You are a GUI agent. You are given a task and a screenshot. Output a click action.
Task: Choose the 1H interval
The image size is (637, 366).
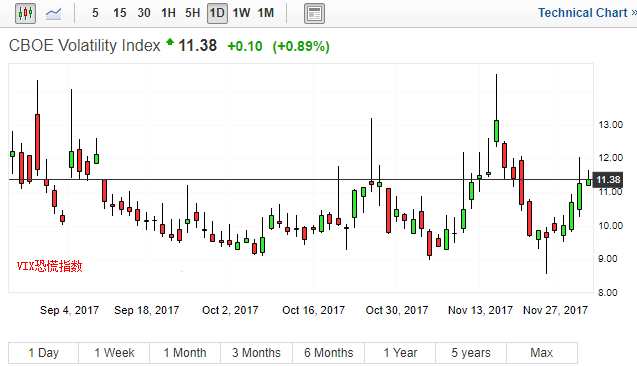[x=168, y=13]
